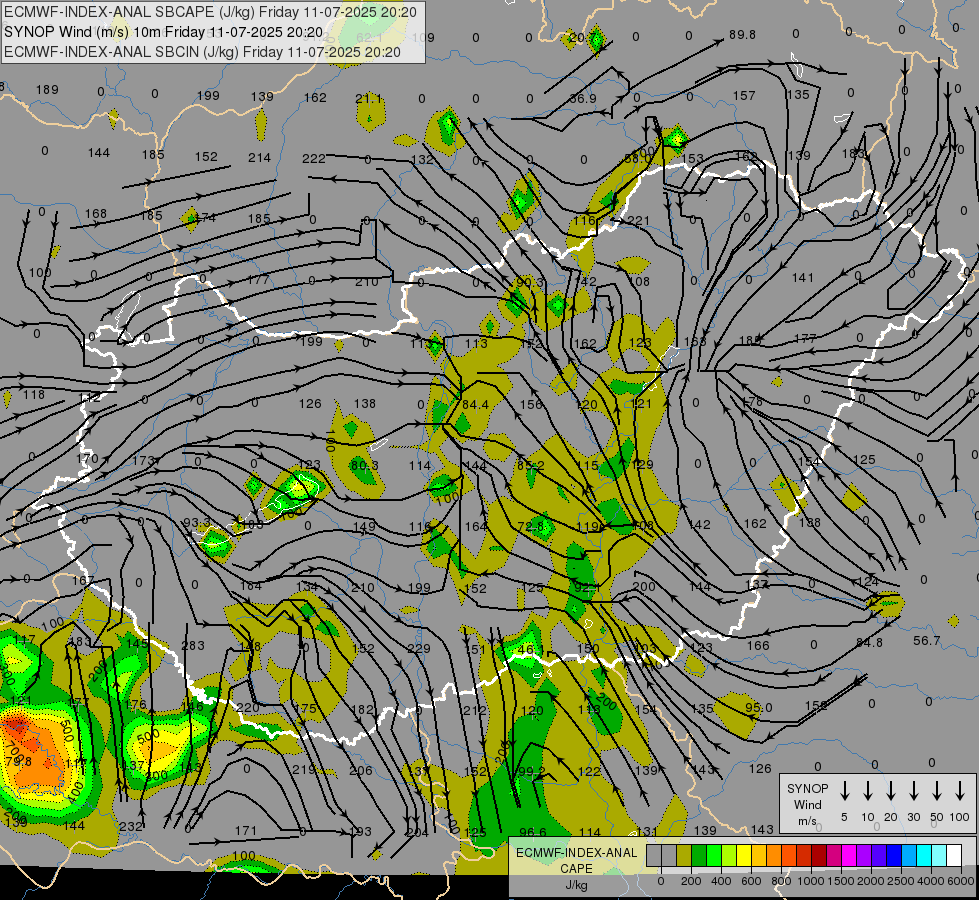Screen dimensions: 979x900
Task: Pick the pure blue swatch in CAPE scale
Action: coord(893,856)
